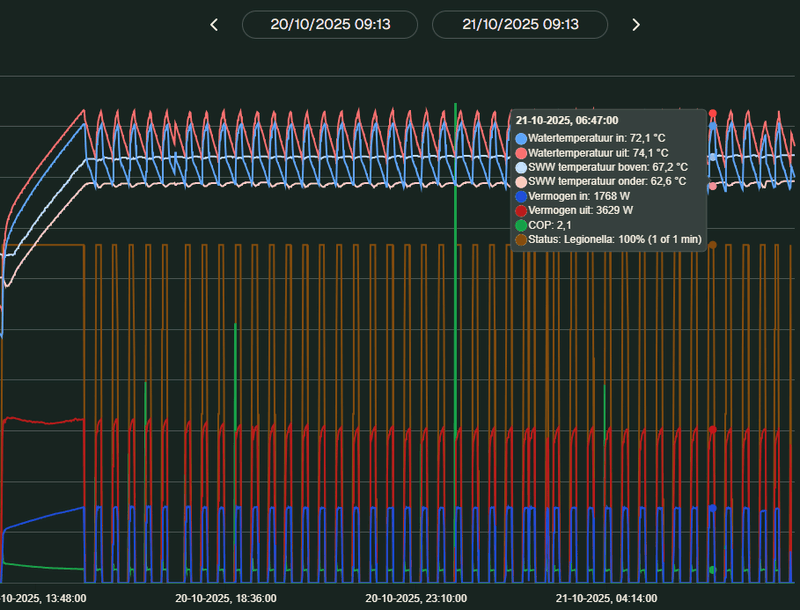
Task: Click the green COP legend dot
Action: 521,226
